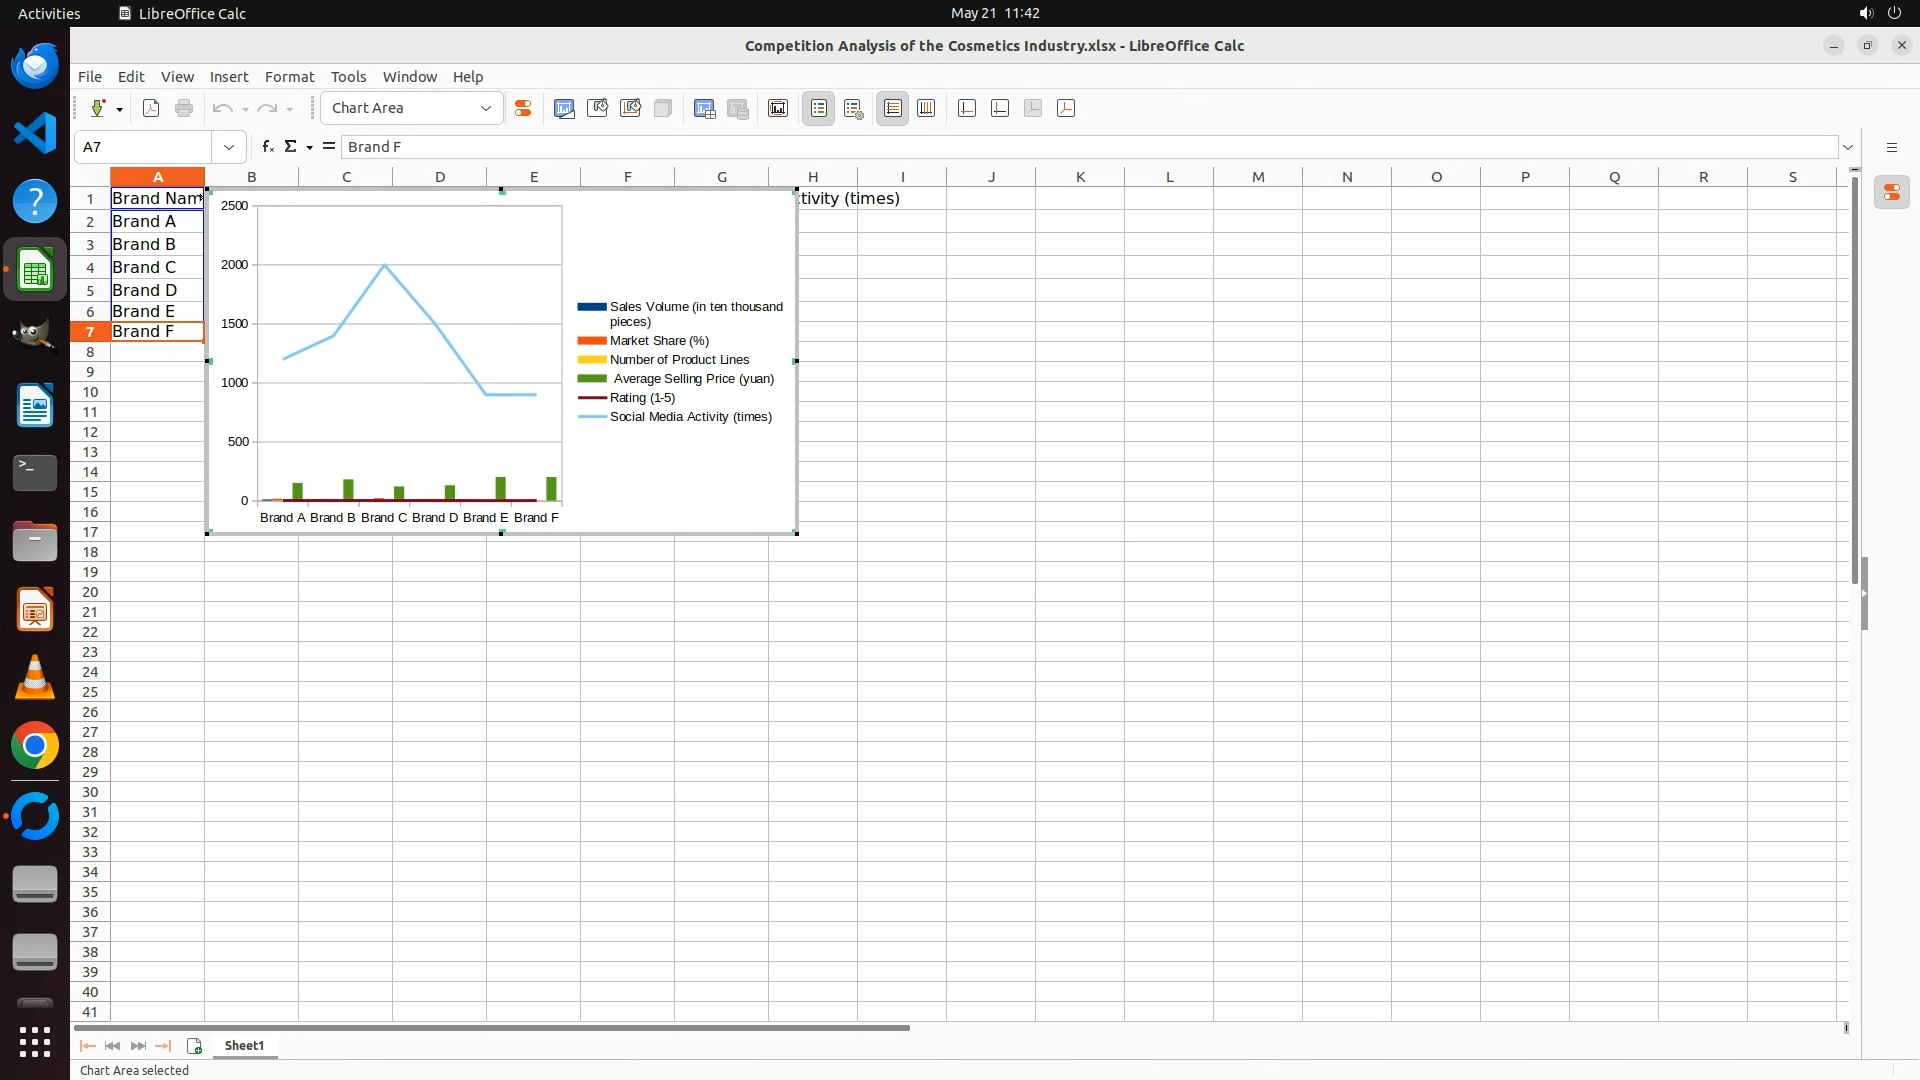The width and height of the screenshot is (1920, 1080).
Task: Click the Activities button
Action: [49, 13]
